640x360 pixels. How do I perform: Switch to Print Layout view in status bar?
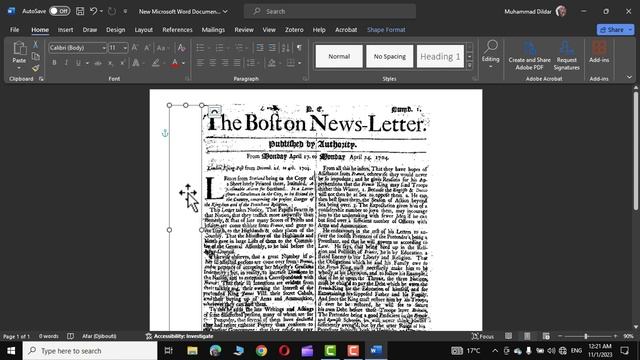tap(527, 336)
